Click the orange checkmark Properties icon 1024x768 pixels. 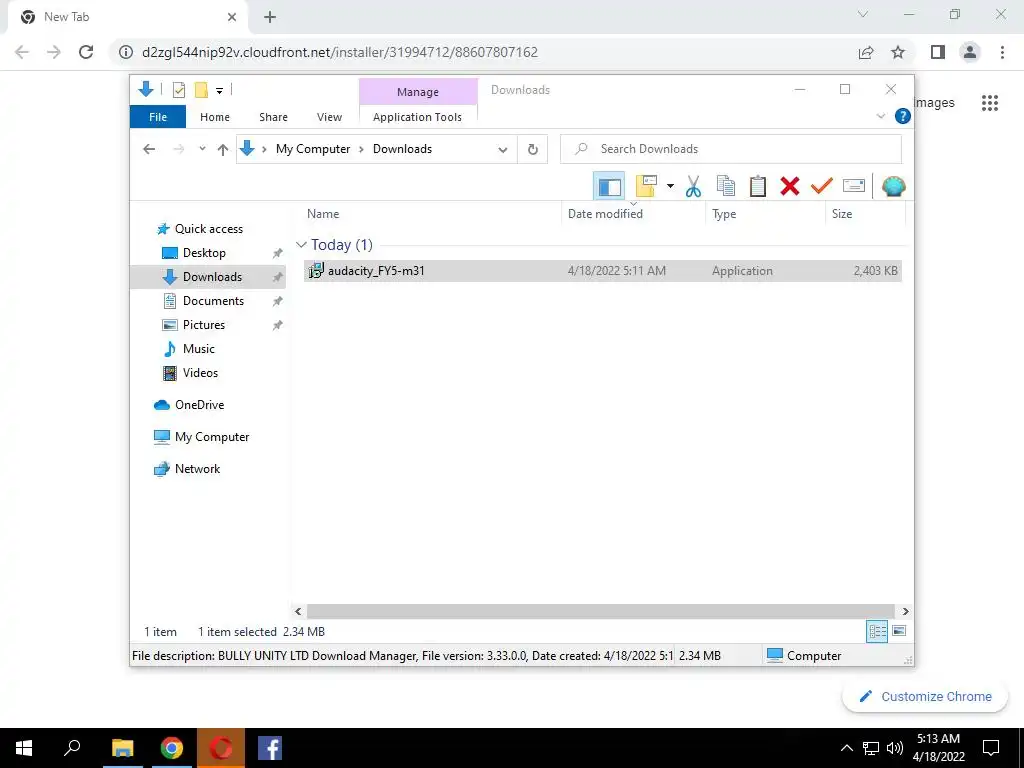pos(821,186)
